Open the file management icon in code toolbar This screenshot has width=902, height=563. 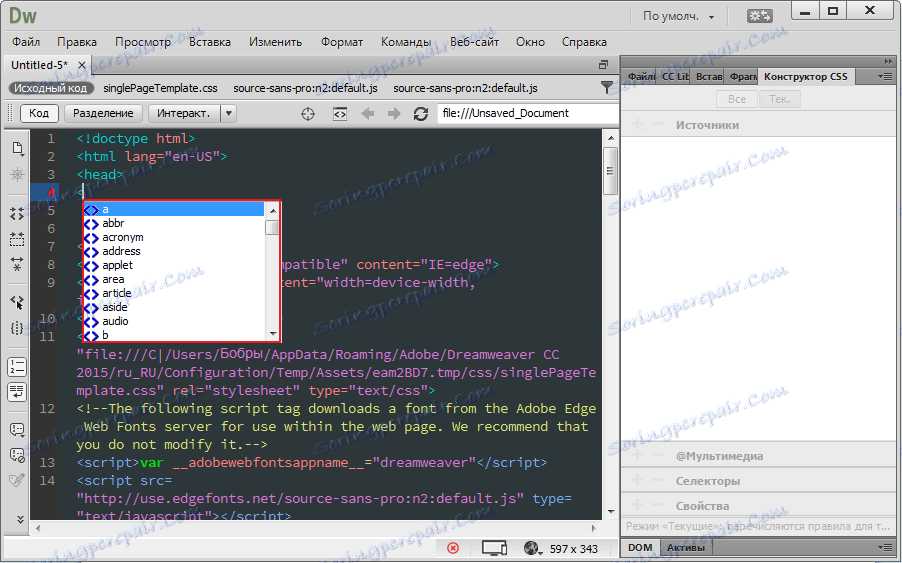[x=17, y=148]
